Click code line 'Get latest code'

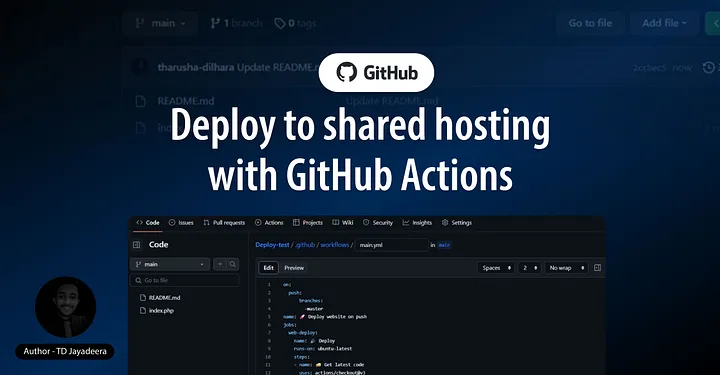(329, 365)
